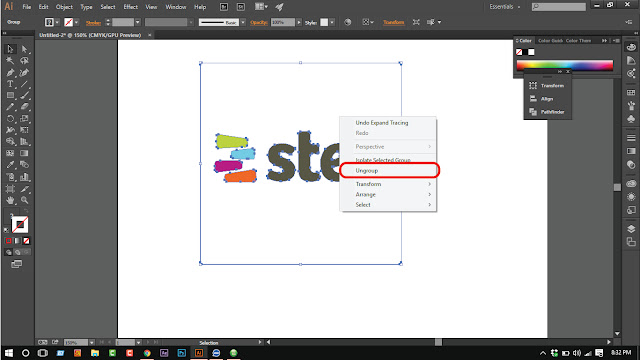Expand the Opacity value arrow
This screenshot has height=360, width=640.
coord(299,22)
